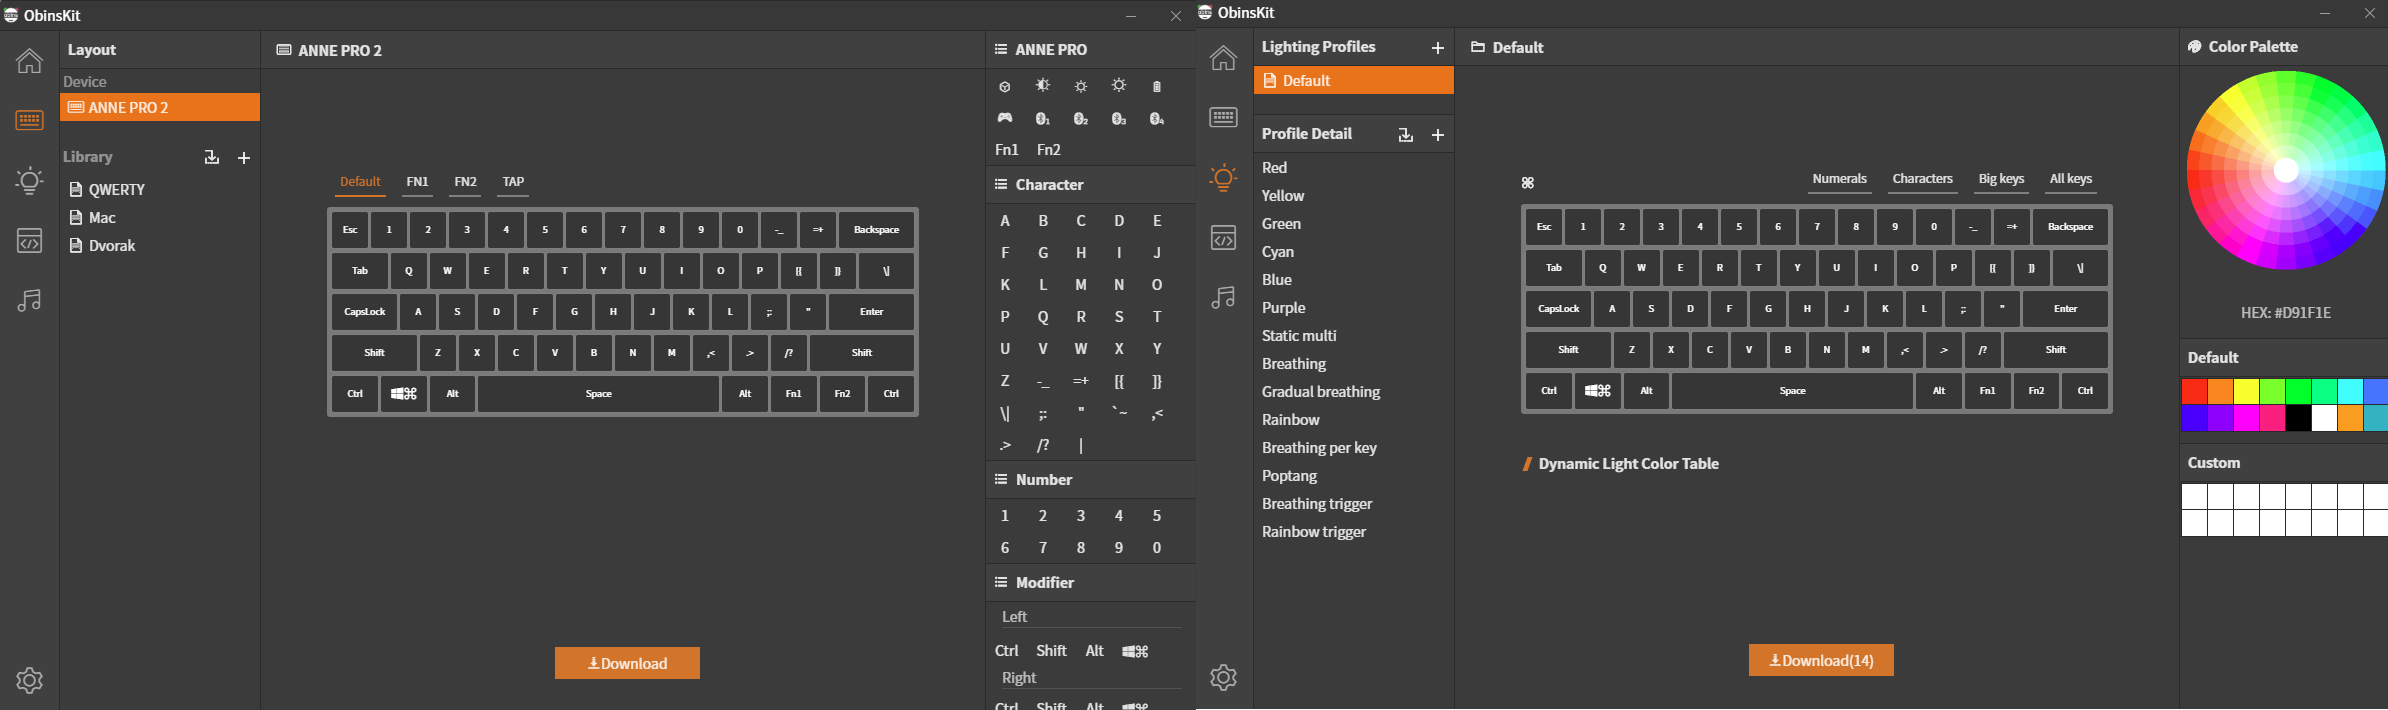
Task: Open Home icon in left Layout window sidebar
Action: tap(29, 60)
